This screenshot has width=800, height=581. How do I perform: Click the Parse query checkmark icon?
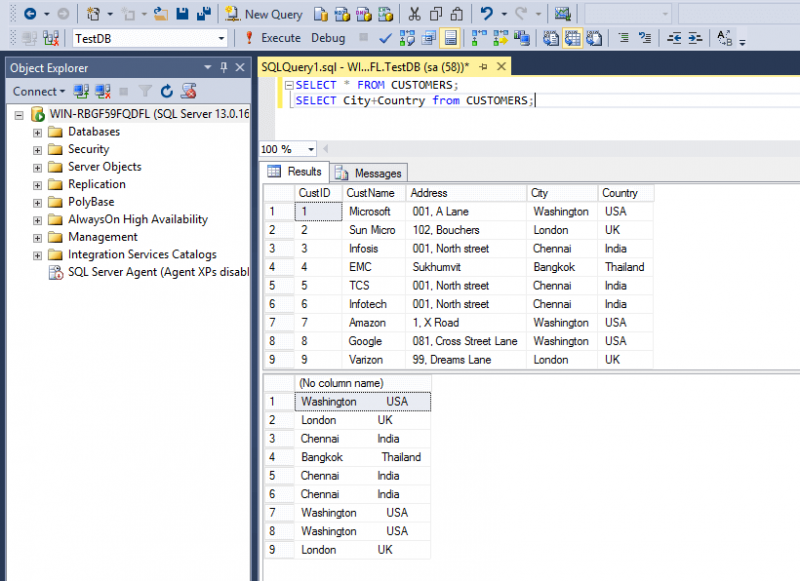[386, 39]
